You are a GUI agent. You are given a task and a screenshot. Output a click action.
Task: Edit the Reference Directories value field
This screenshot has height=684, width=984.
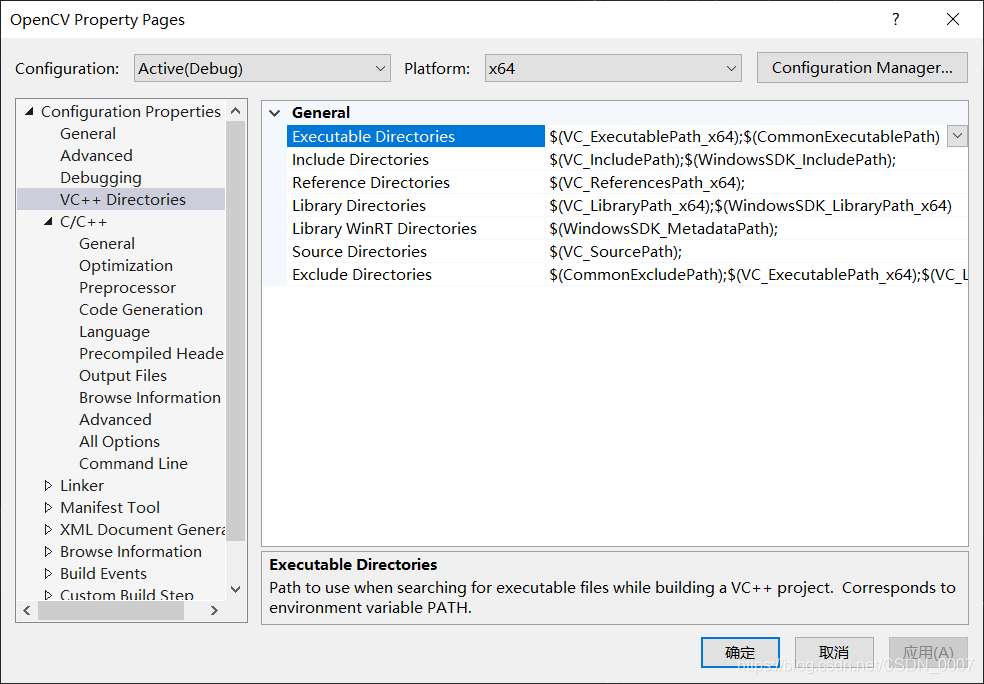click(x=756, y=183)
